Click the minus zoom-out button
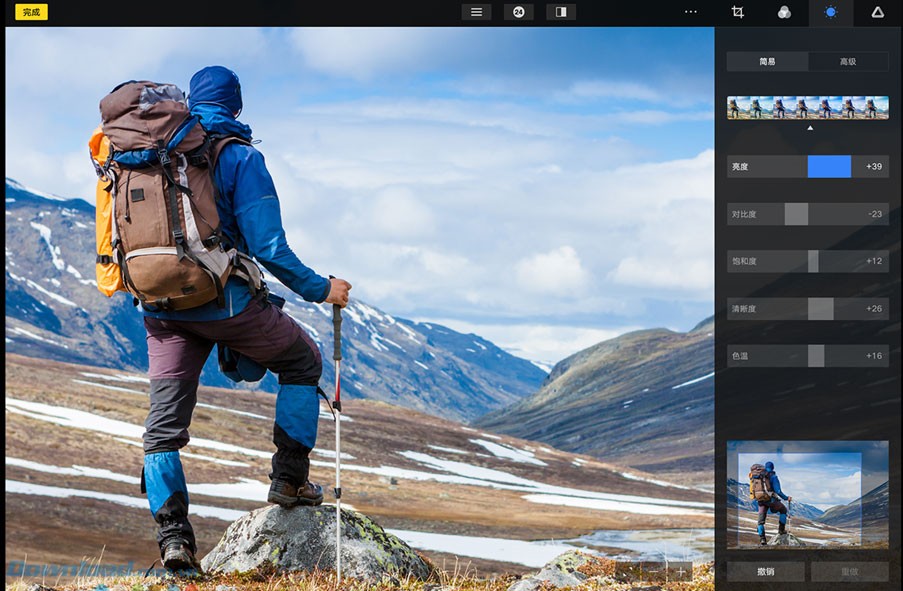The height and width of the screenshot is (591, 903). click(x=654, y=571)
